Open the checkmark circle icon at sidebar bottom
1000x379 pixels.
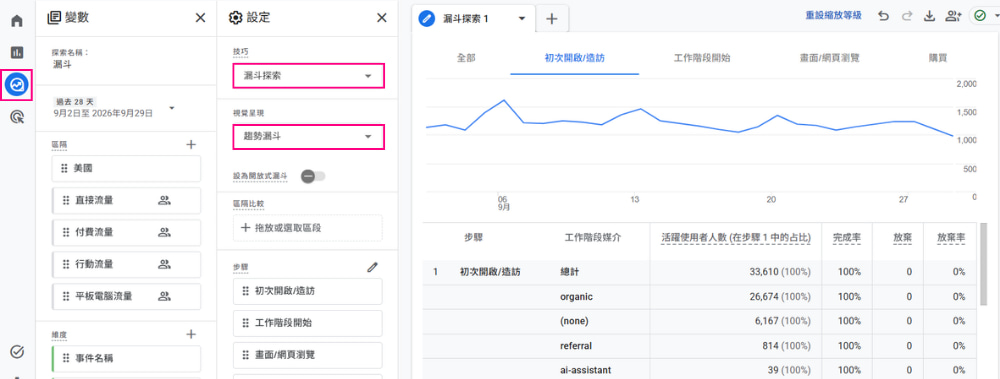click(17, 351)
